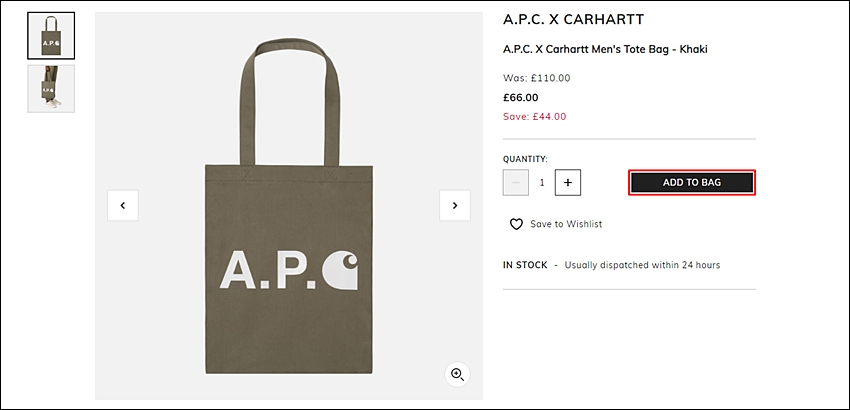Click the QUANTITY label
This screenshot has width=850, height=410.
click(525, 159)
